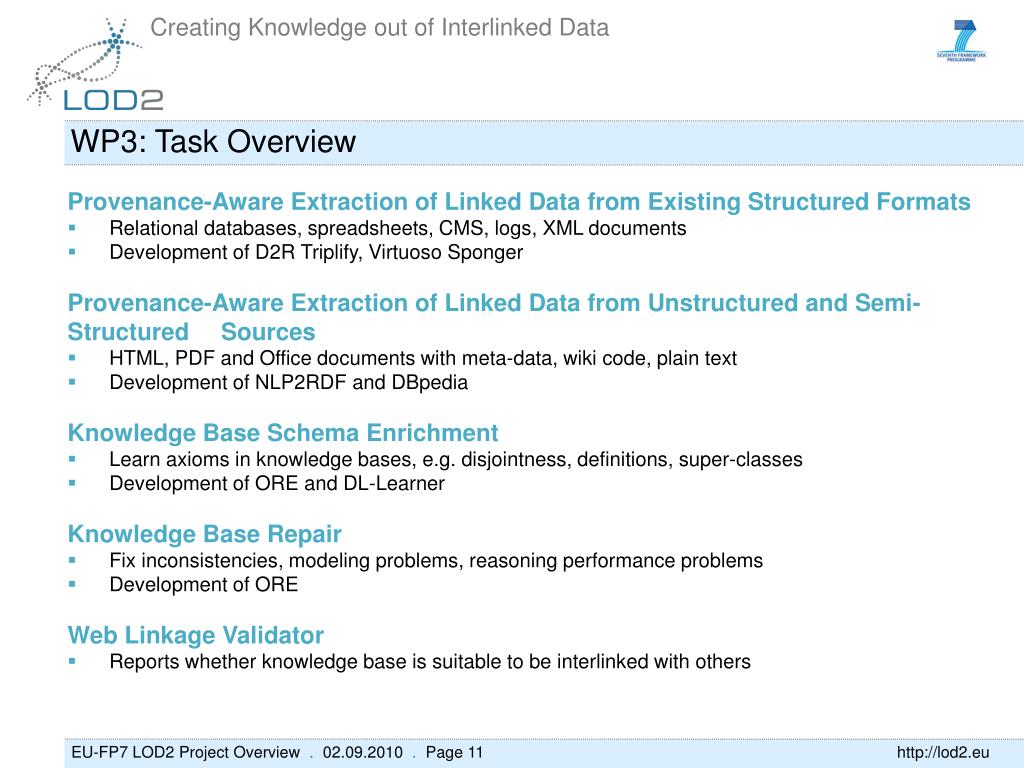1024x768 pixels.
Task: Click 'EU-FP7 LOD2 Project Overview' footer text
Action: coord(185,752)
